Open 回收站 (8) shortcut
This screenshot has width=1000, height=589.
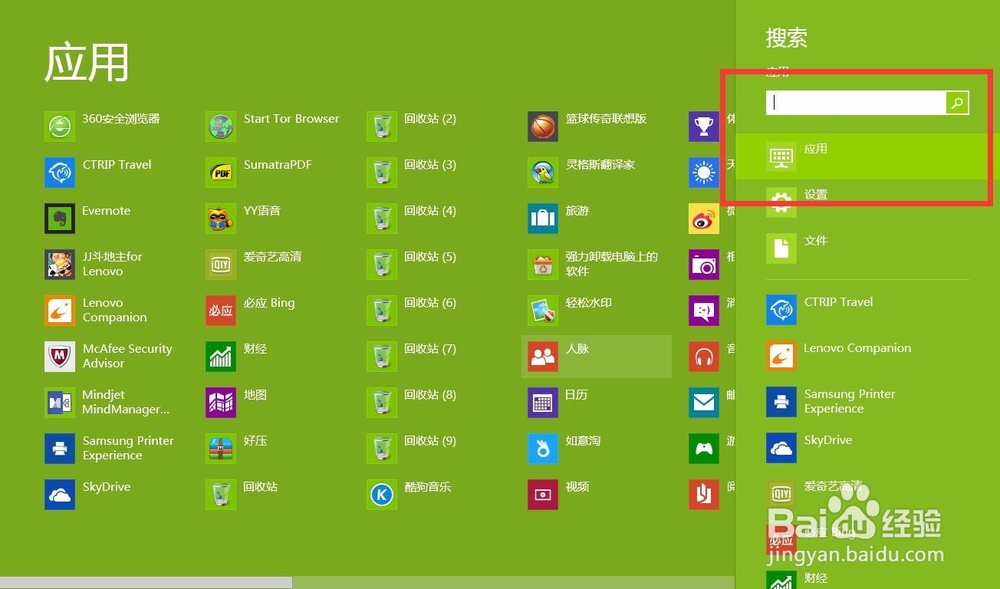[x=411, y=402]
